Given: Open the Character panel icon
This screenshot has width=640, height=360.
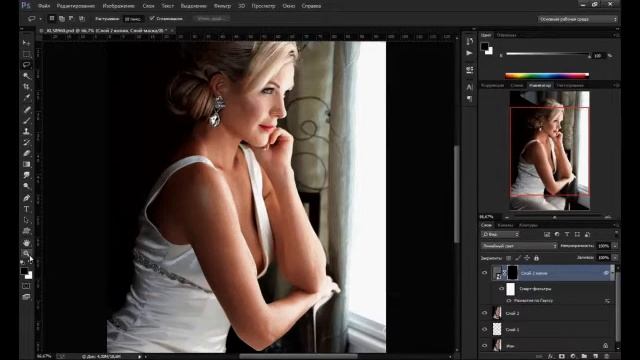Looking at the screenshot, I should (469, 87).
